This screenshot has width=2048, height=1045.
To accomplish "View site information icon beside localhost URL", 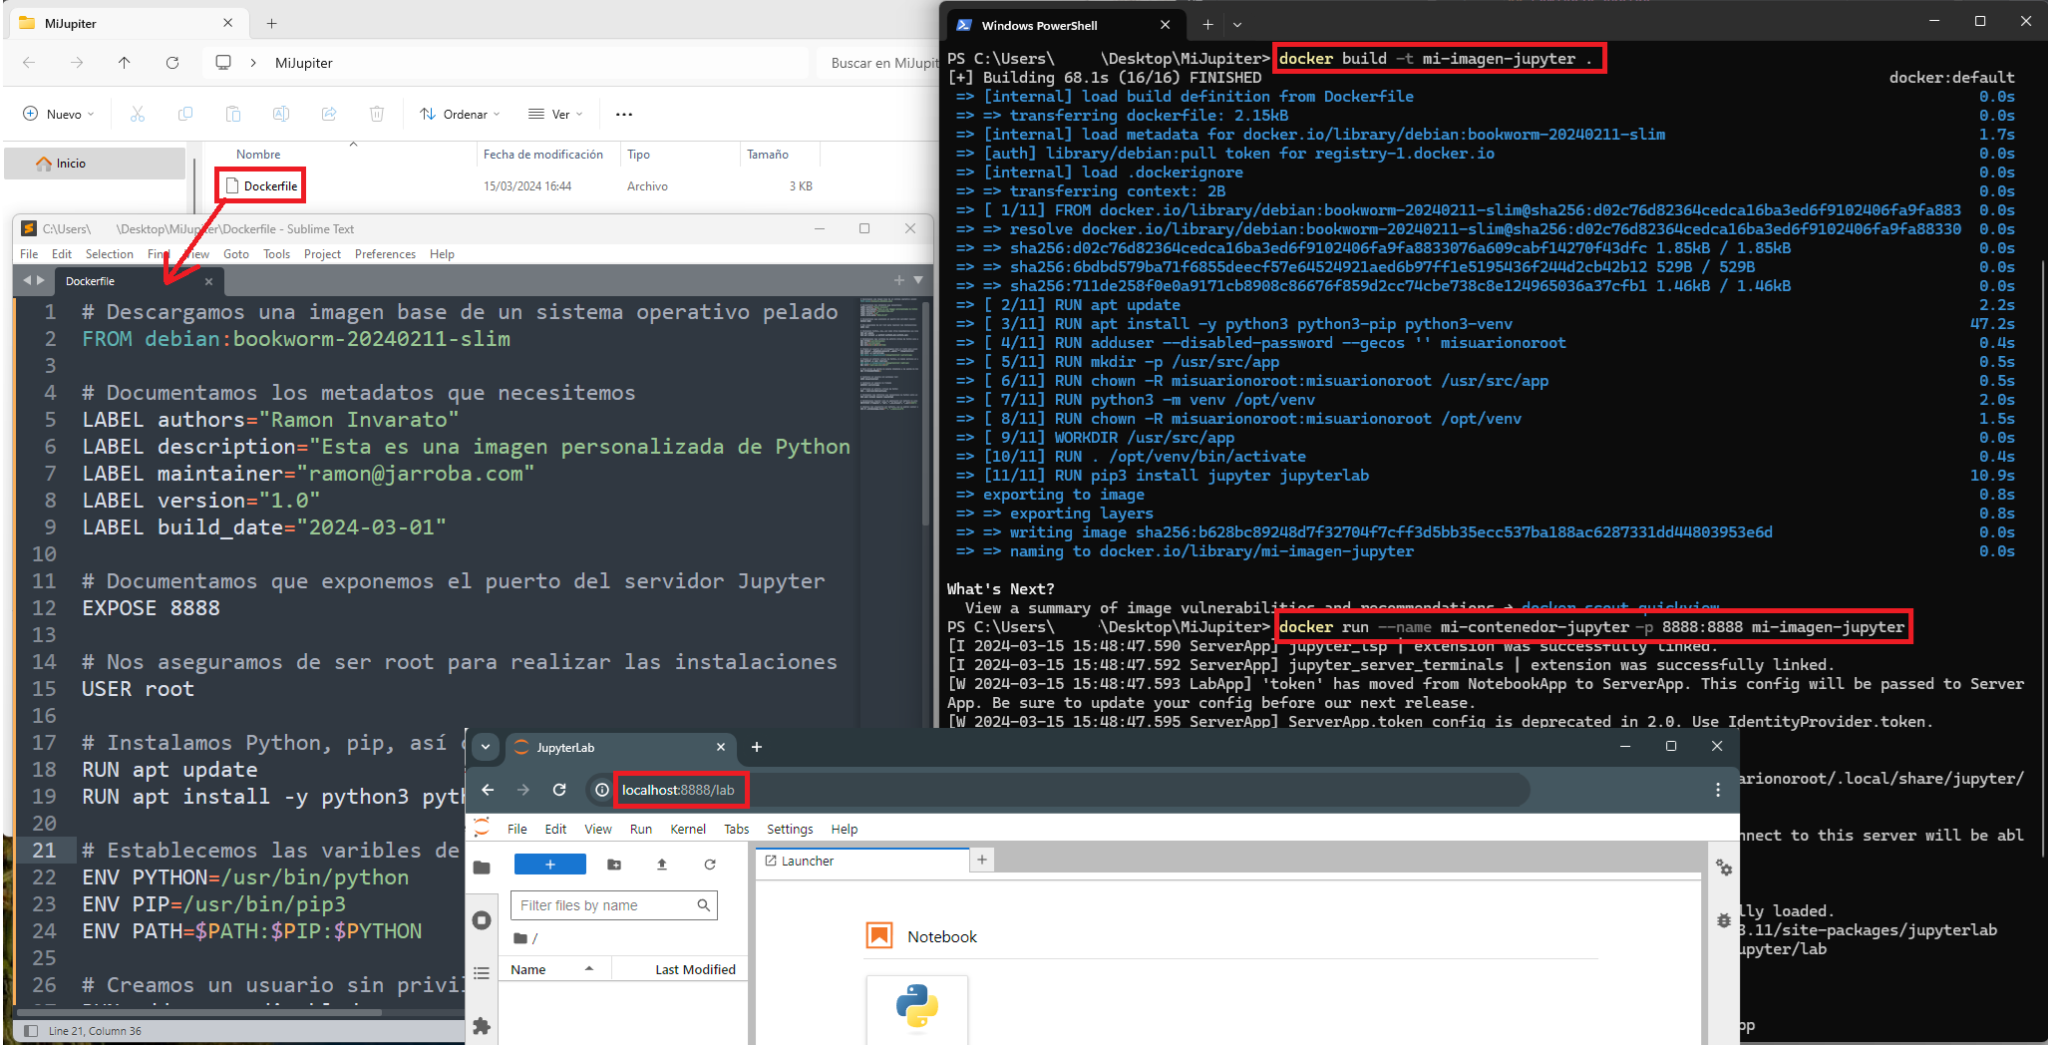I will tap(602, 790).
